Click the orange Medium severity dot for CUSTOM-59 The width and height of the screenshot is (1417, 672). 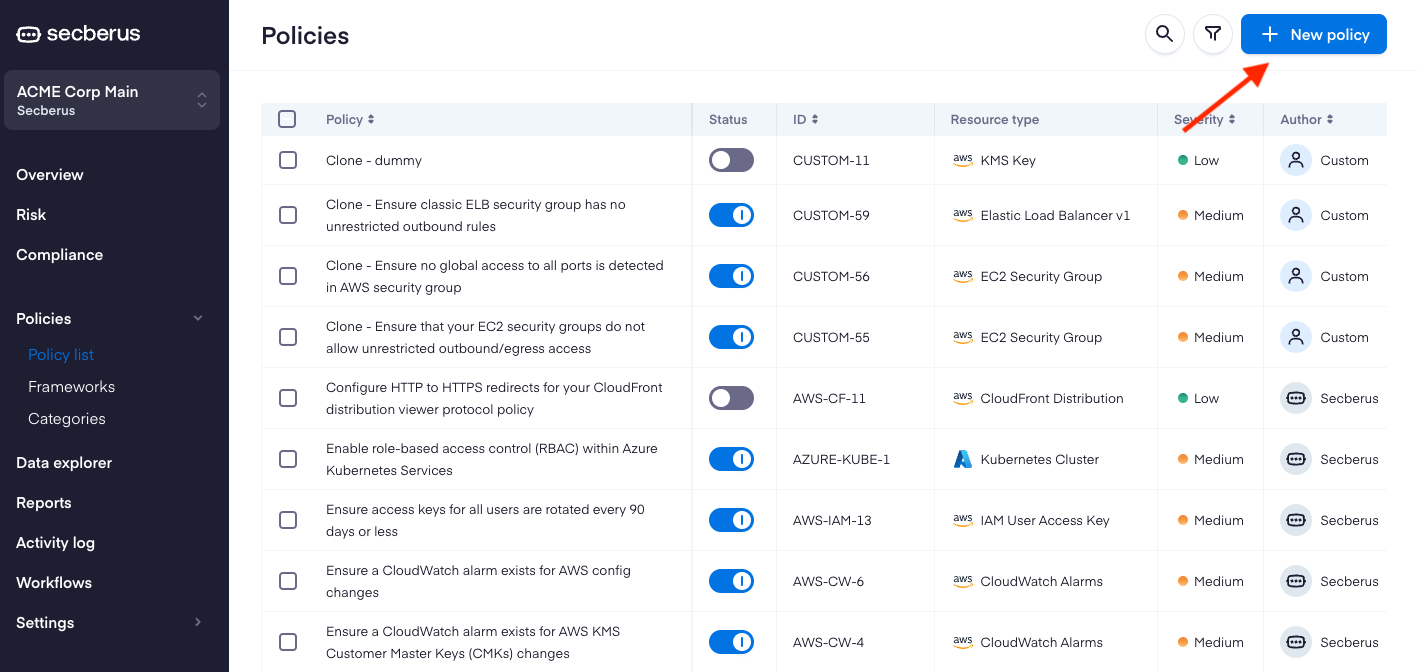[x=1183, y=215]
